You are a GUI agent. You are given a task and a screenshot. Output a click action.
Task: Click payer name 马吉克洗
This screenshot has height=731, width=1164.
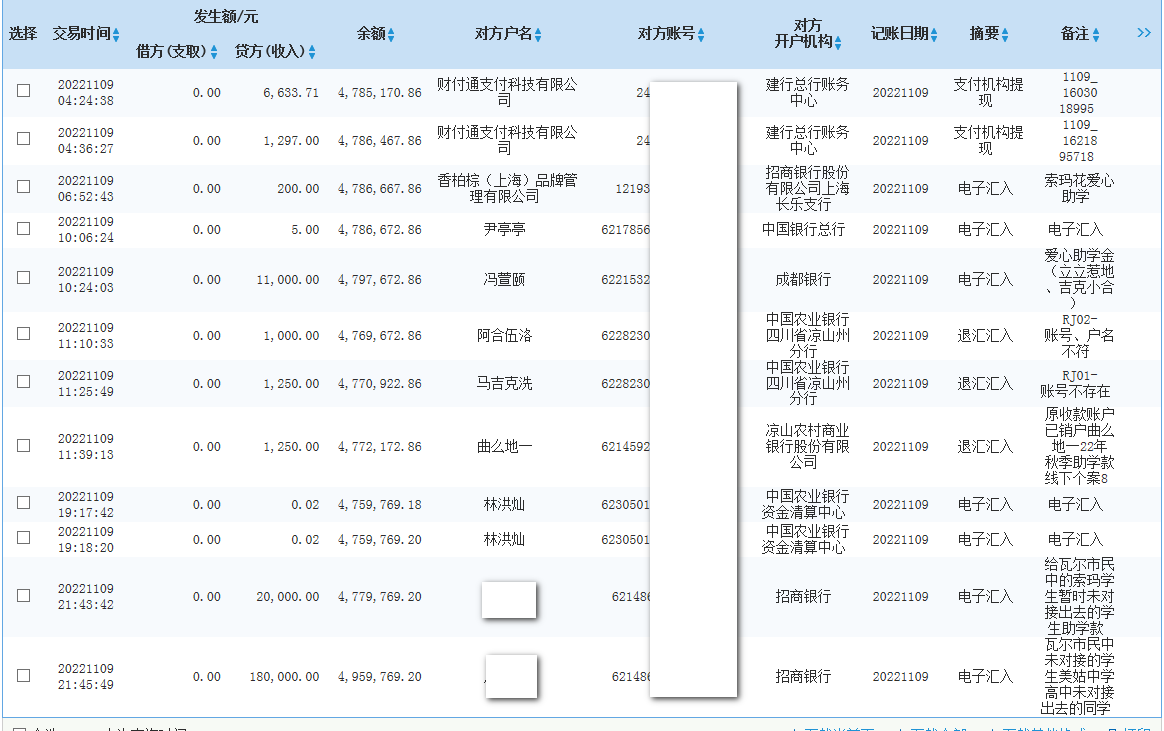(x=504, y=384)
